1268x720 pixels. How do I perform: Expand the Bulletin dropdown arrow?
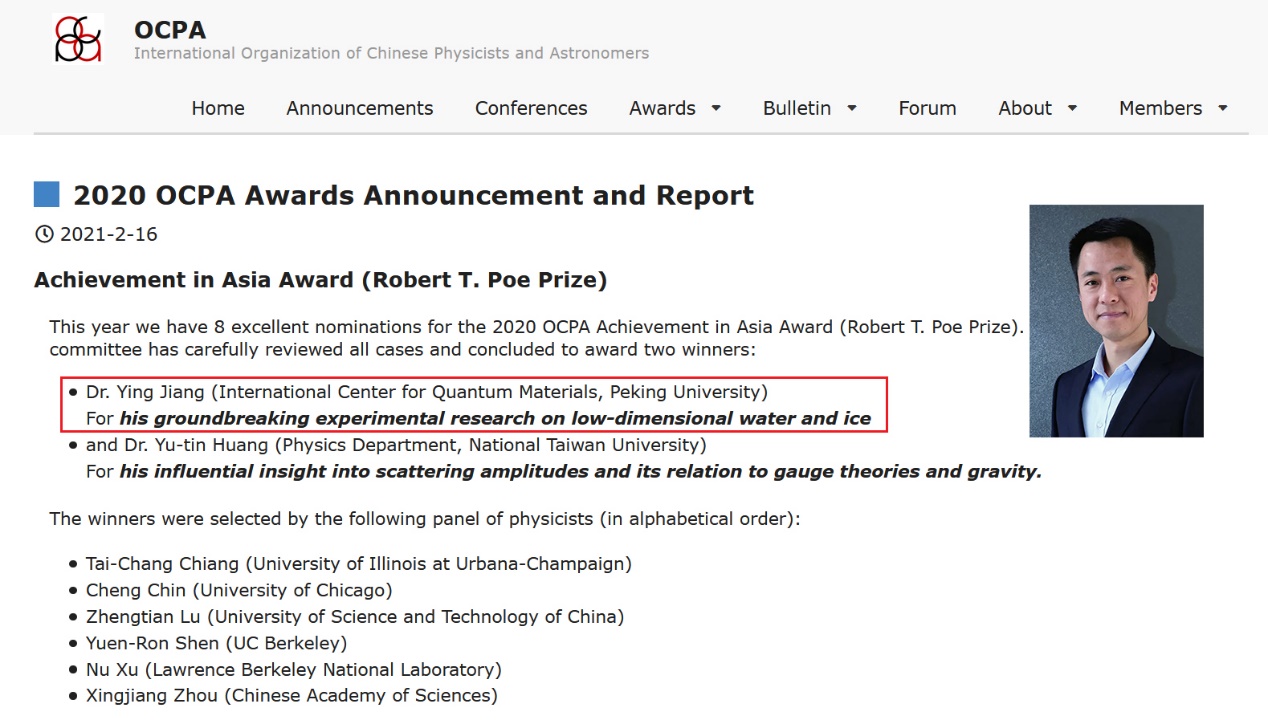[x=852, y=108]
